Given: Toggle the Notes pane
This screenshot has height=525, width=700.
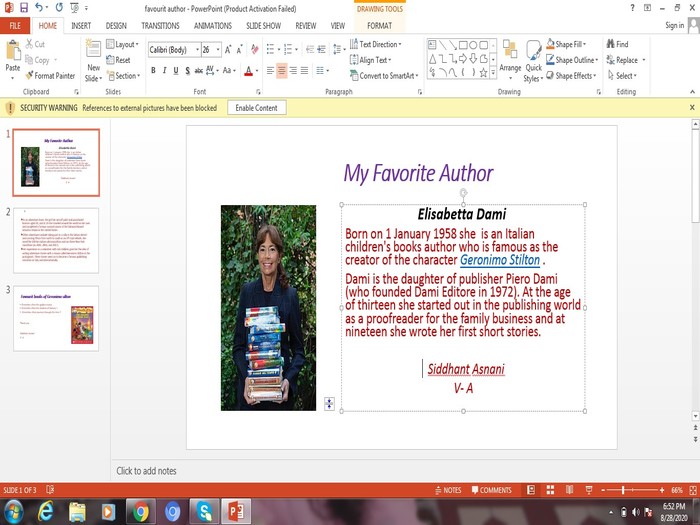Looking at the screenshot, I should click(448, 490).
